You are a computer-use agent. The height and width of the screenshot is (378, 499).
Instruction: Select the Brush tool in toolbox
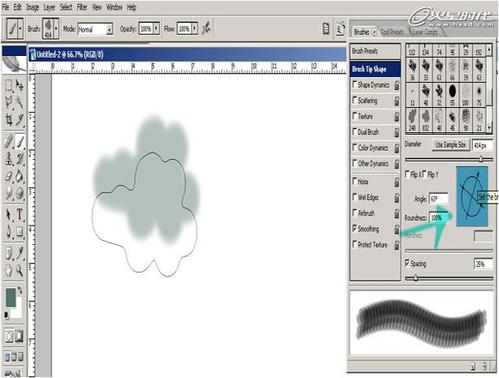(20, 141)
